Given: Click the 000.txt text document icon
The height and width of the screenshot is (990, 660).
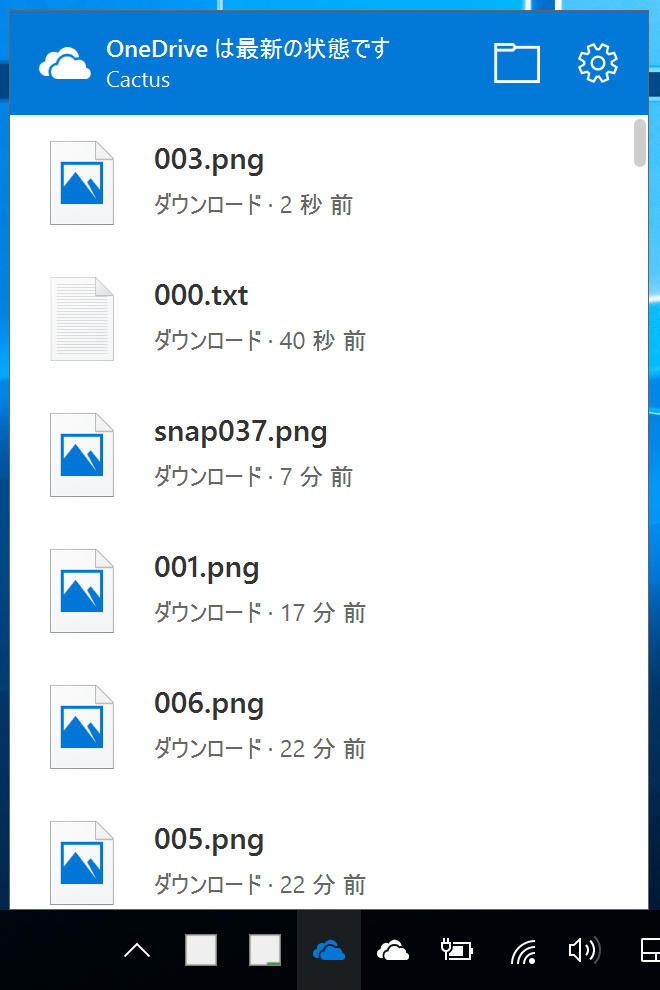Looking at the screenshot, I should (x=82, y=319).
